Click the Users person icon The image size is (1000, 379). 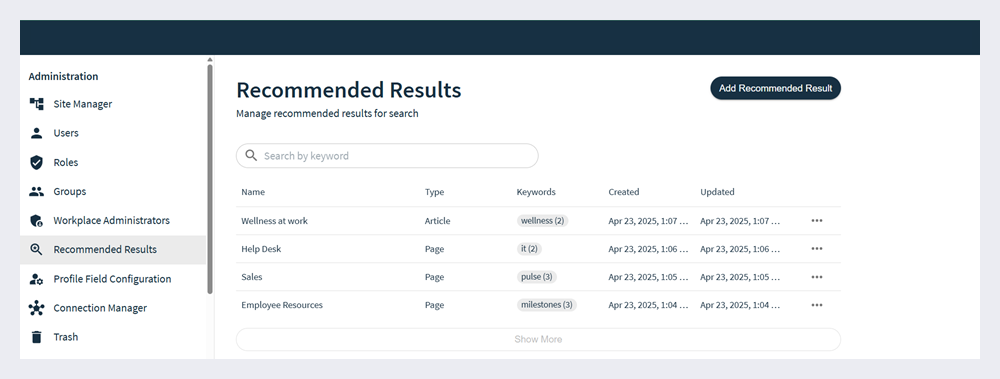click(x=36, y=133)
